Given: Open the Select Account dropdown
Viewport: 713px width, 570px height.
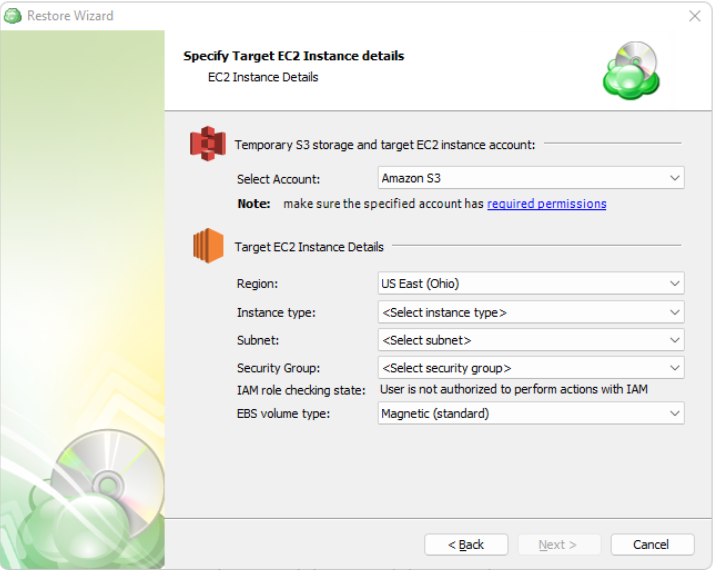Looking at the screenshot, I should [x=531, y=178].
